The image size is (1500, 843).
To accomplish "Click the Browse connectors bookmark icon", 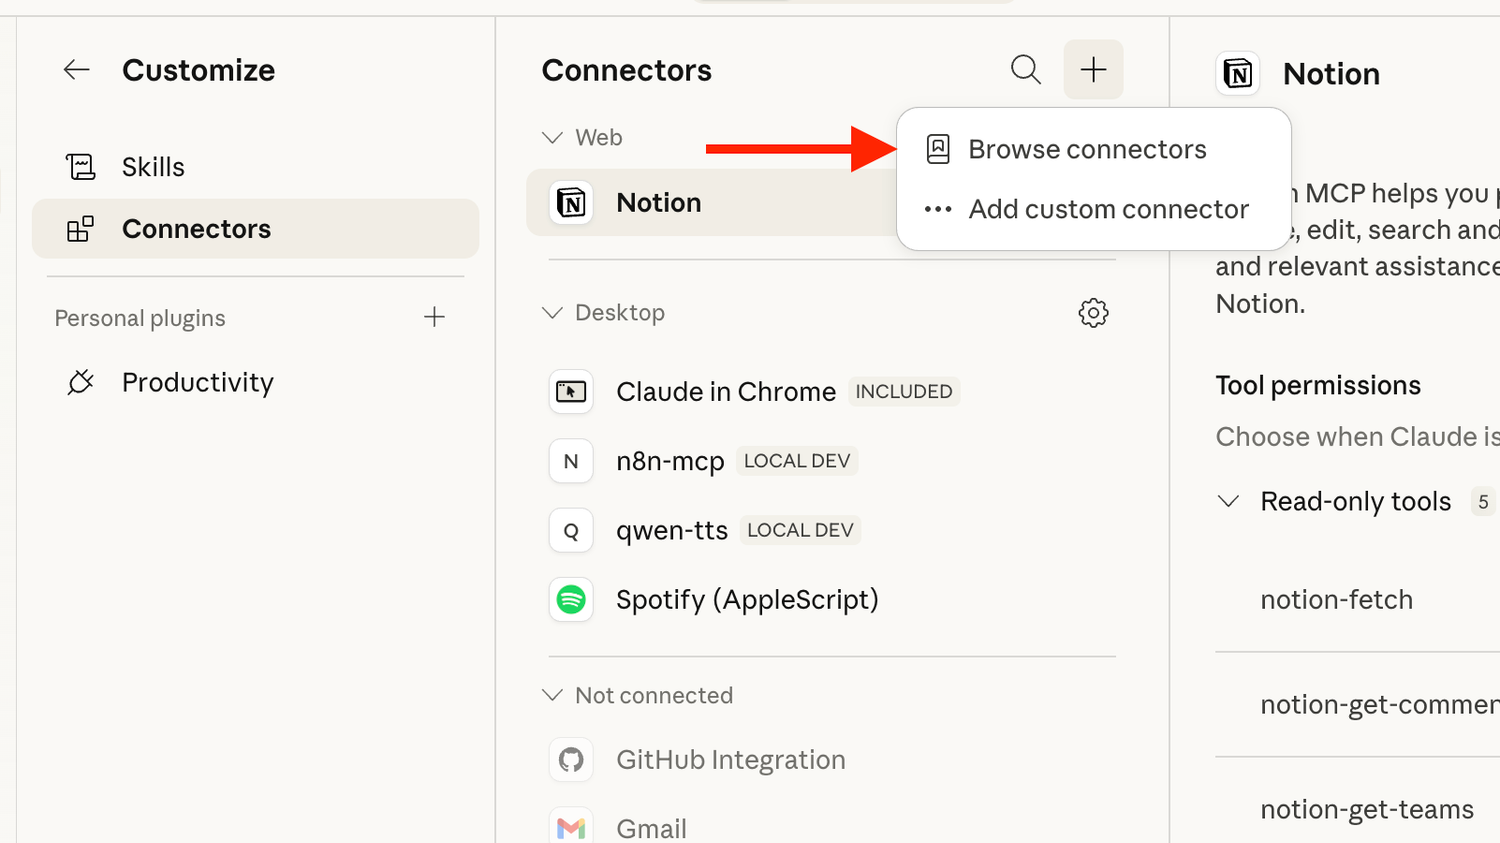I will [938, 149].
